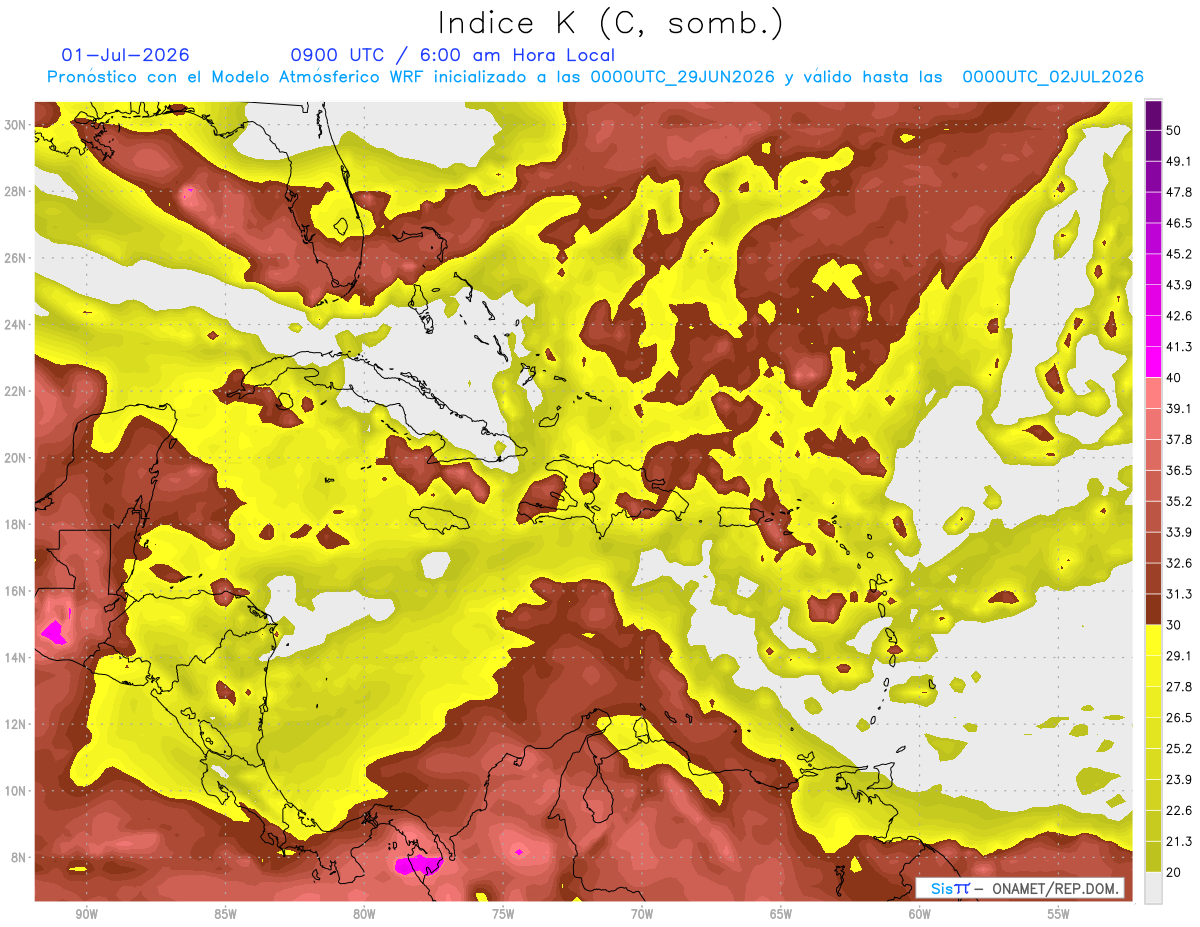Image resolution: width=1200 pixels, height=927 pixels.
Task: Click the colorbar label '50'
Action: [x=1174, y=131]
